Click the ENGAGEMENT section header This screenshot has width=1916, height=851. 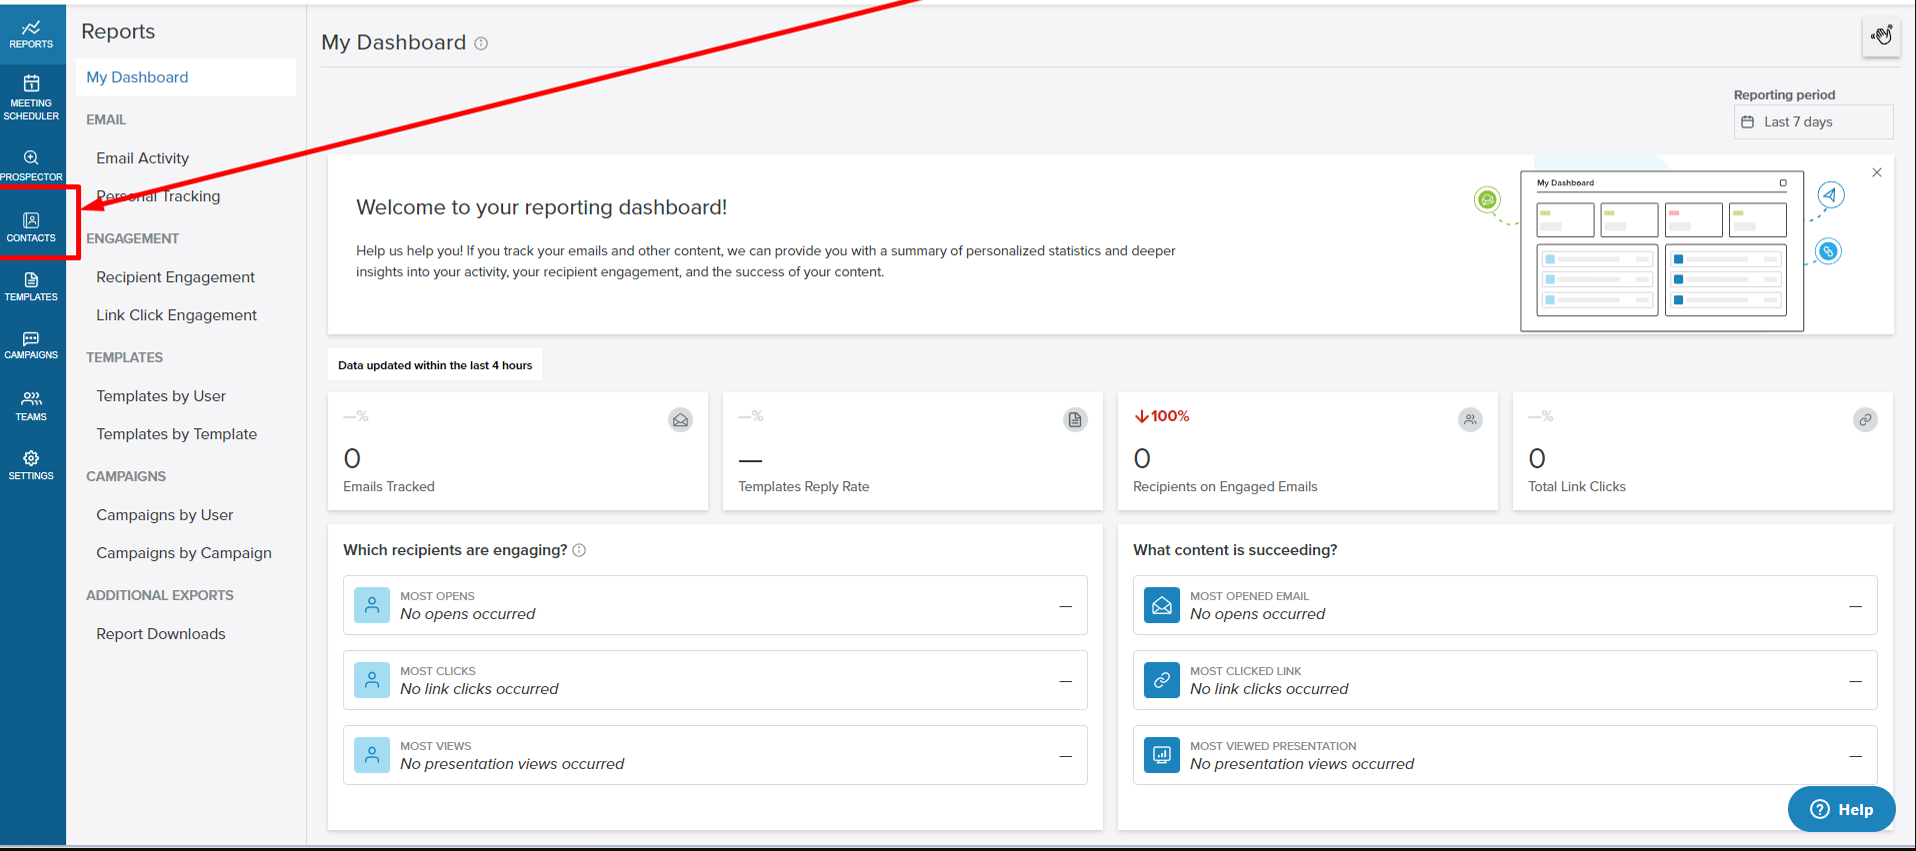point(132,238)
